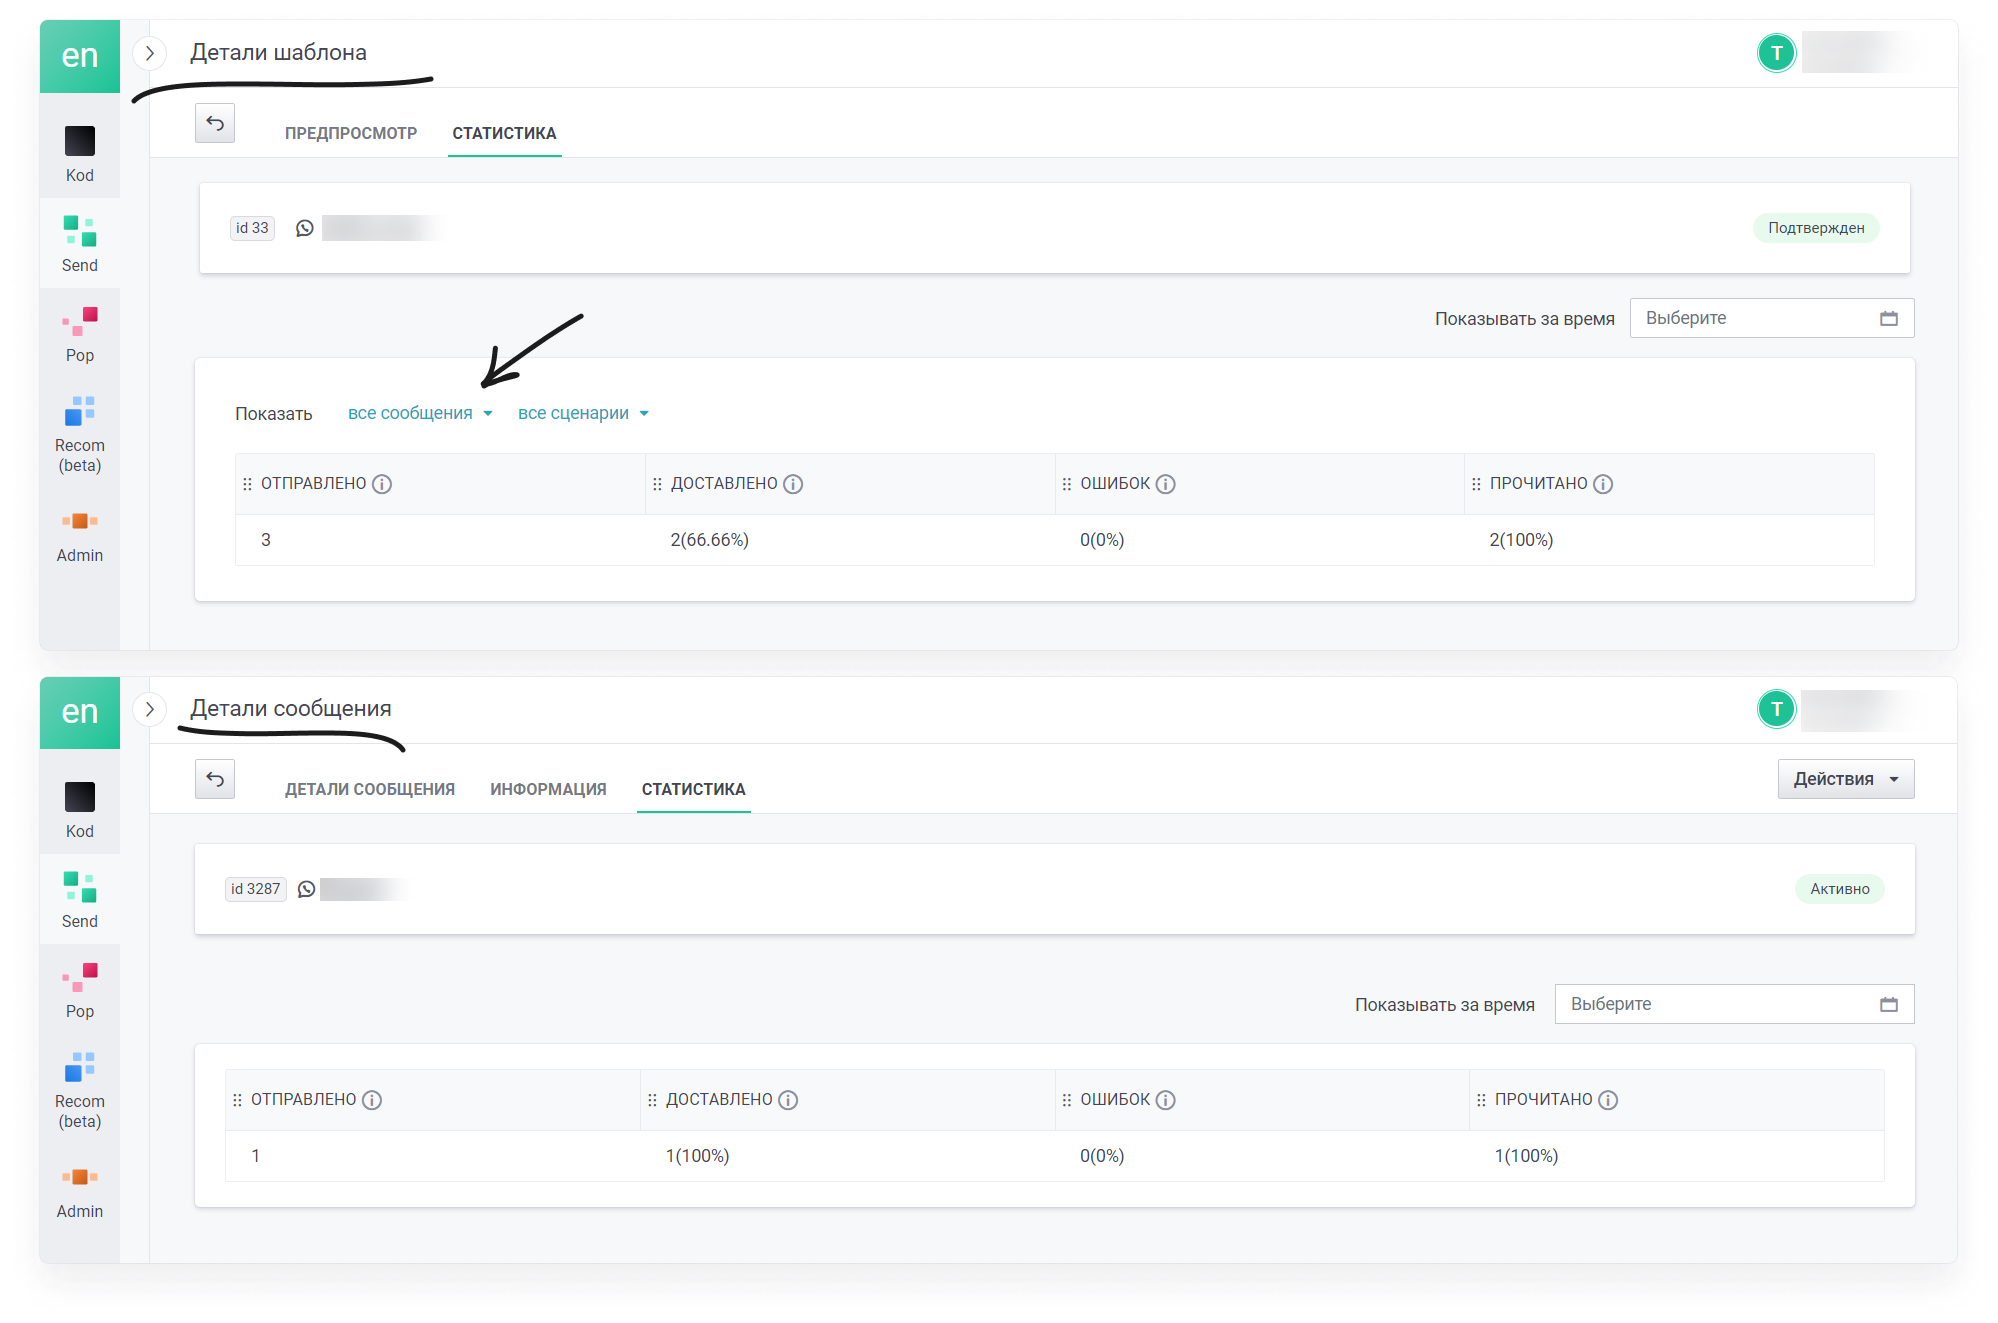Click WhatsApp icon beside id 33
The width and height of the screenshot is (1998, 1323).
[x=305, y=228]
